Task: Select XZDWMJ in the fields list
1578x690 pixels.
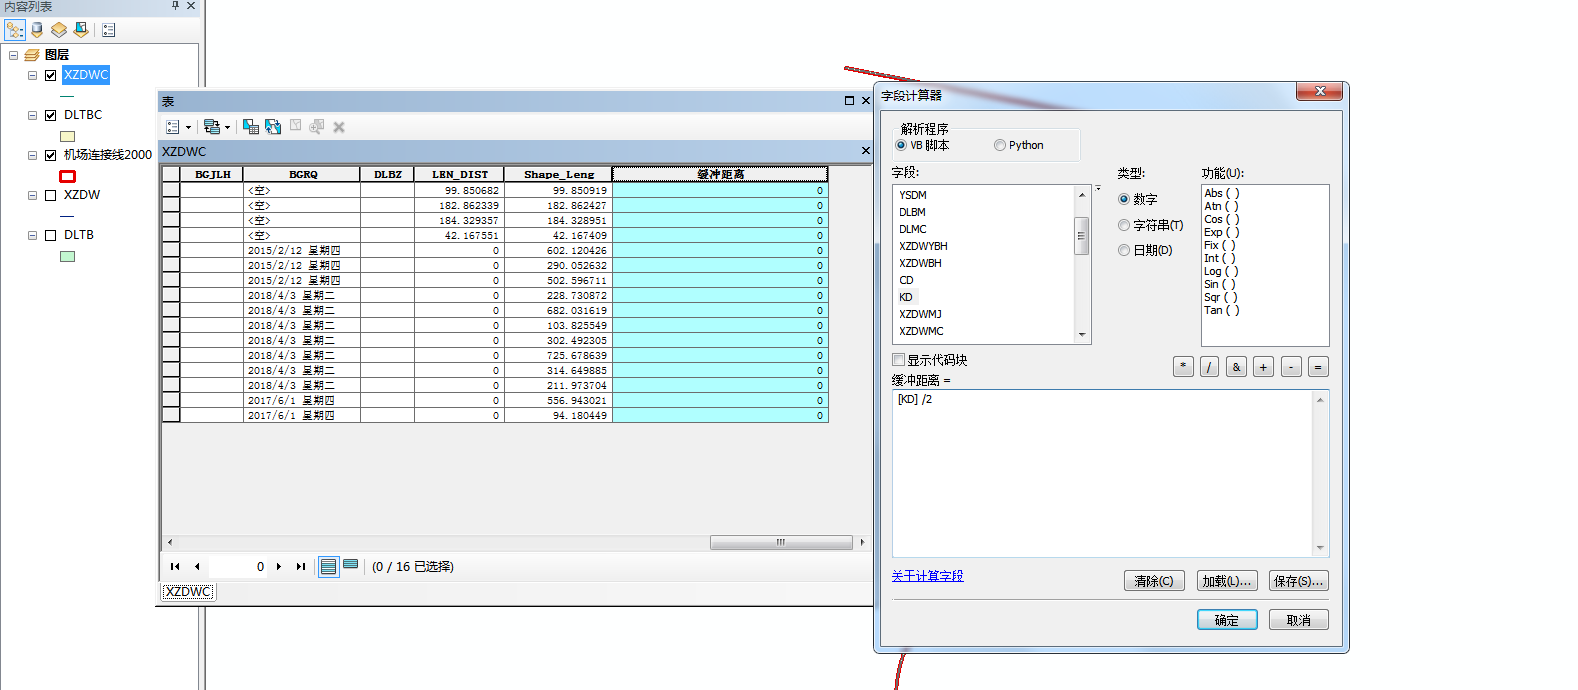Action: click(x=920, y=314)
